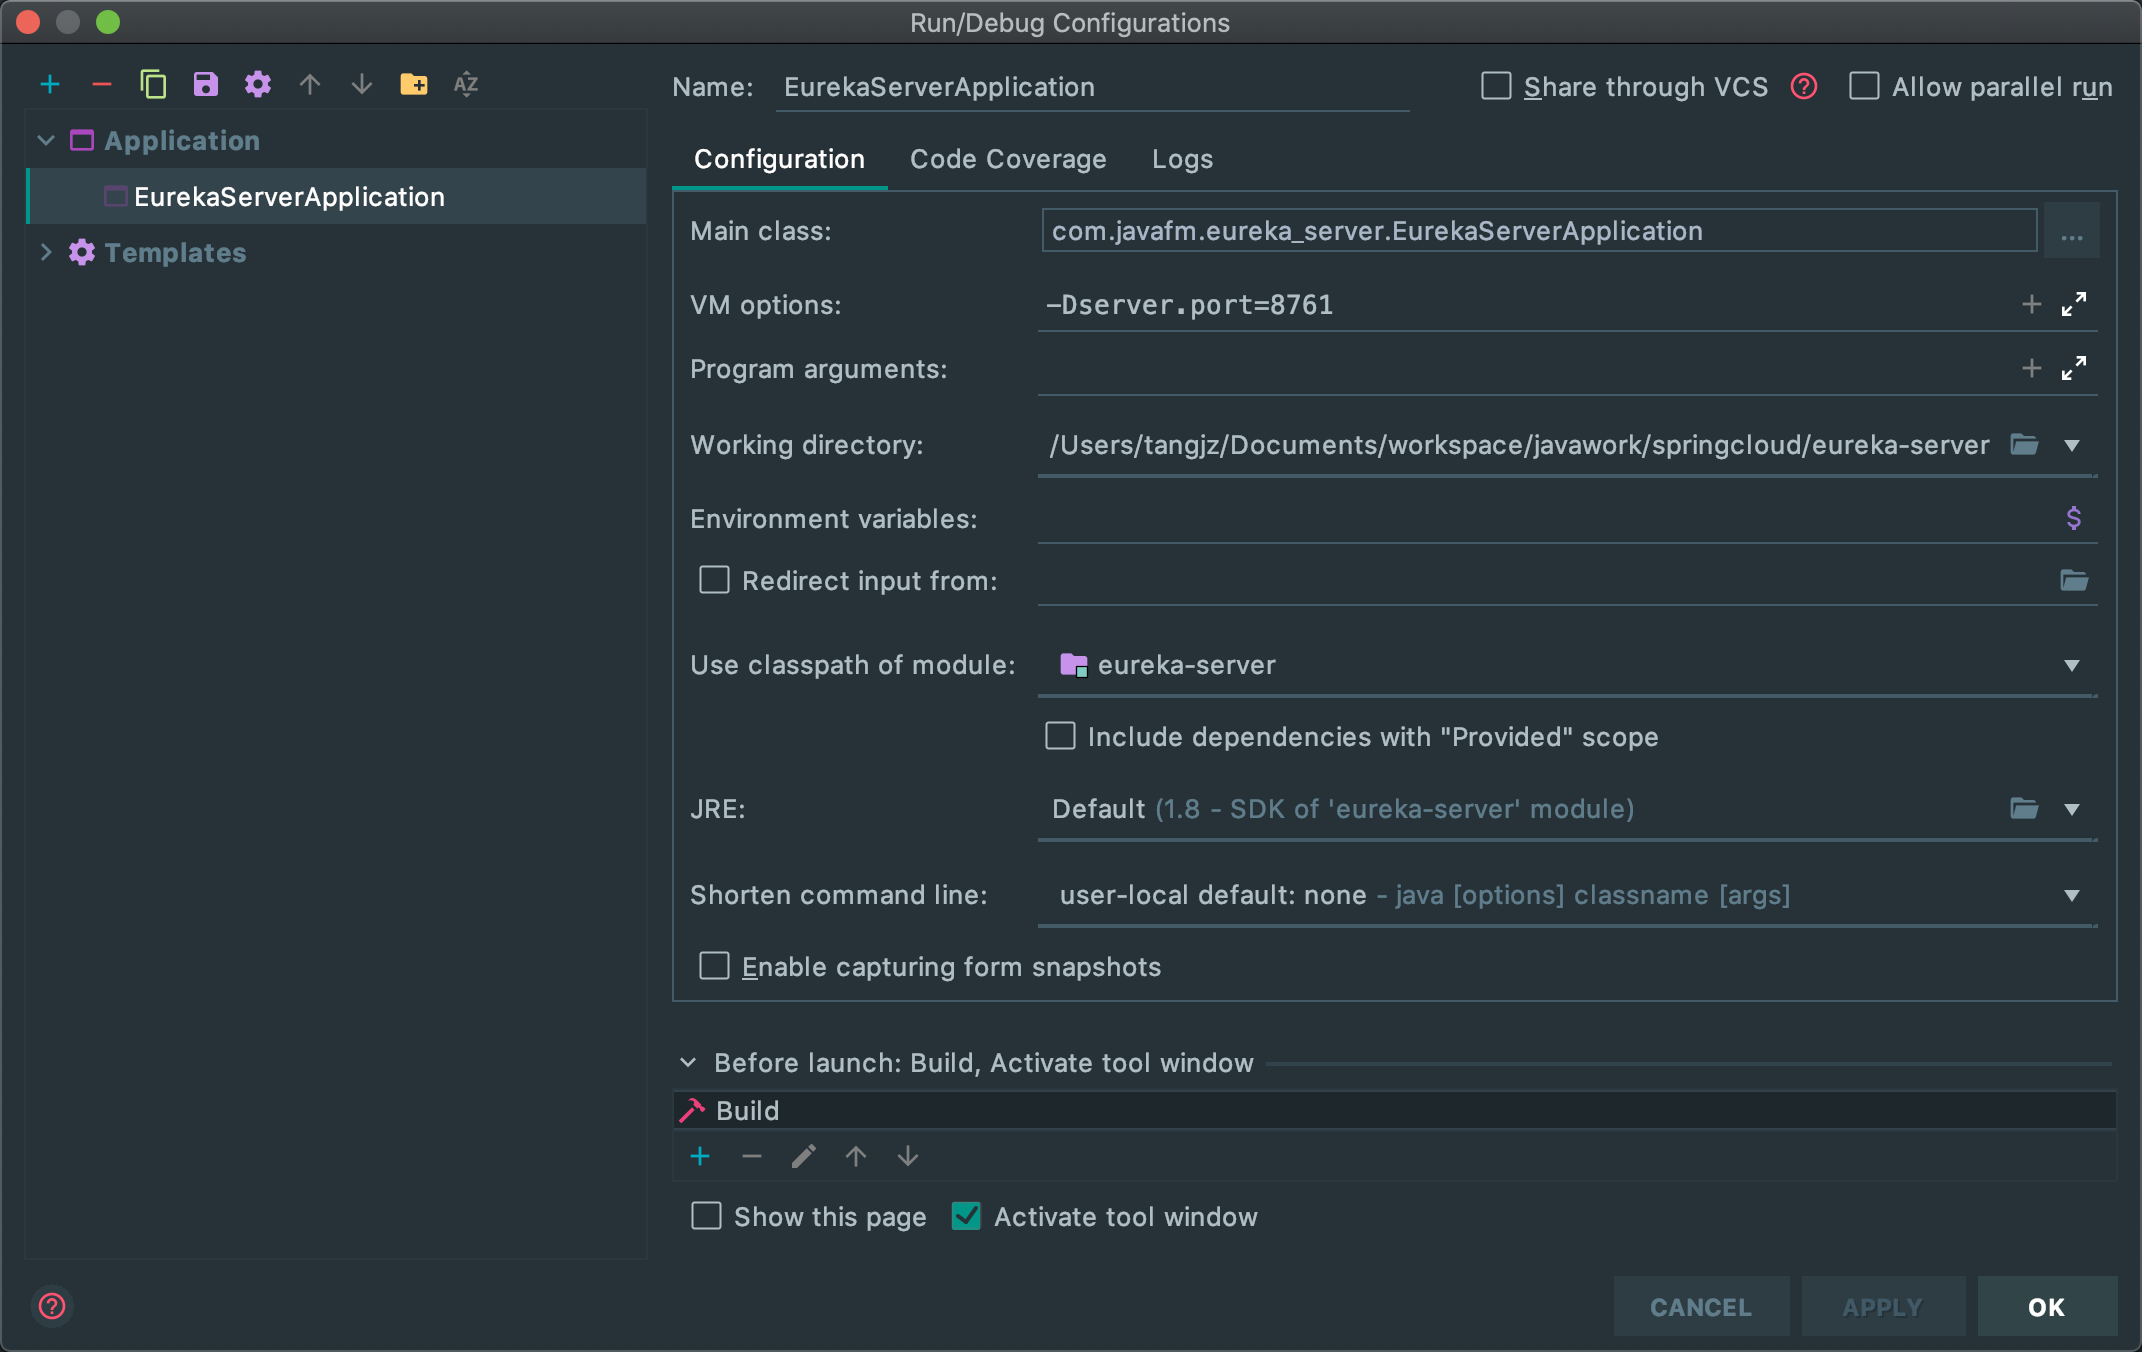Click the Sort Configurations alphabetically icon

(466, 85)
